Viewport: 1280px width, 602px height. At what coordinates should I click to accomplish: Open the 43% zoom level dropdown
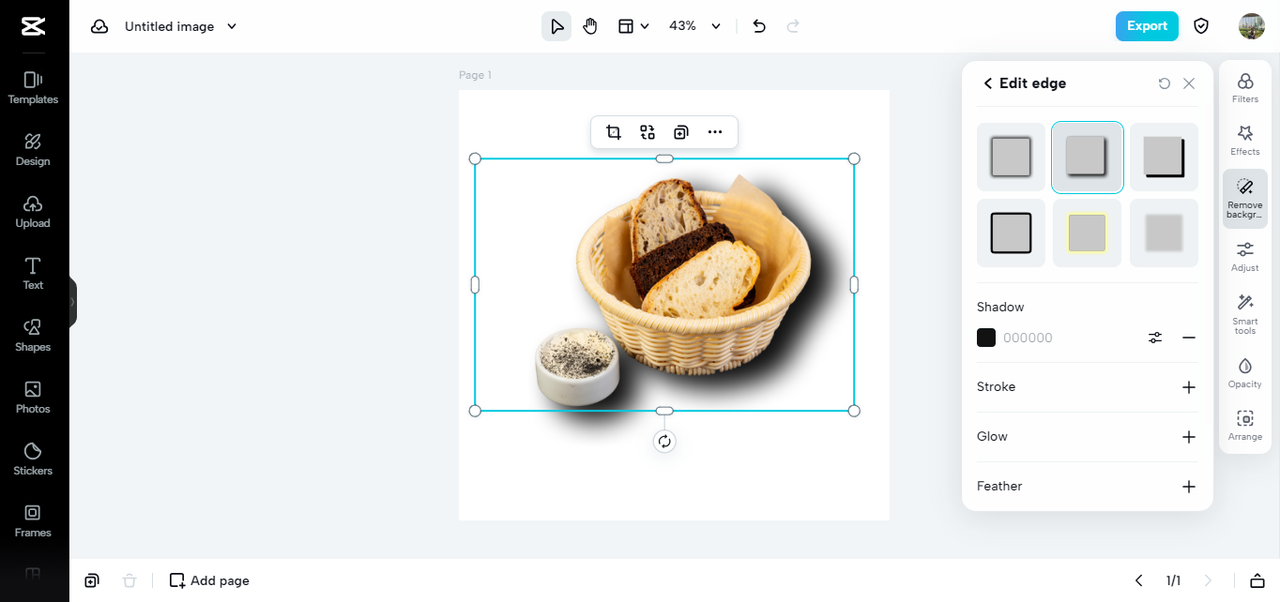click(695, 26)
